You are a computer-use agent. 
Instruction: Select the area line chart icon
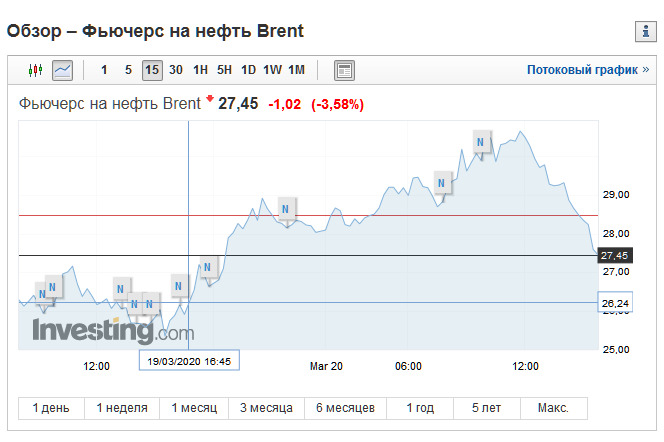coord(62,70)
